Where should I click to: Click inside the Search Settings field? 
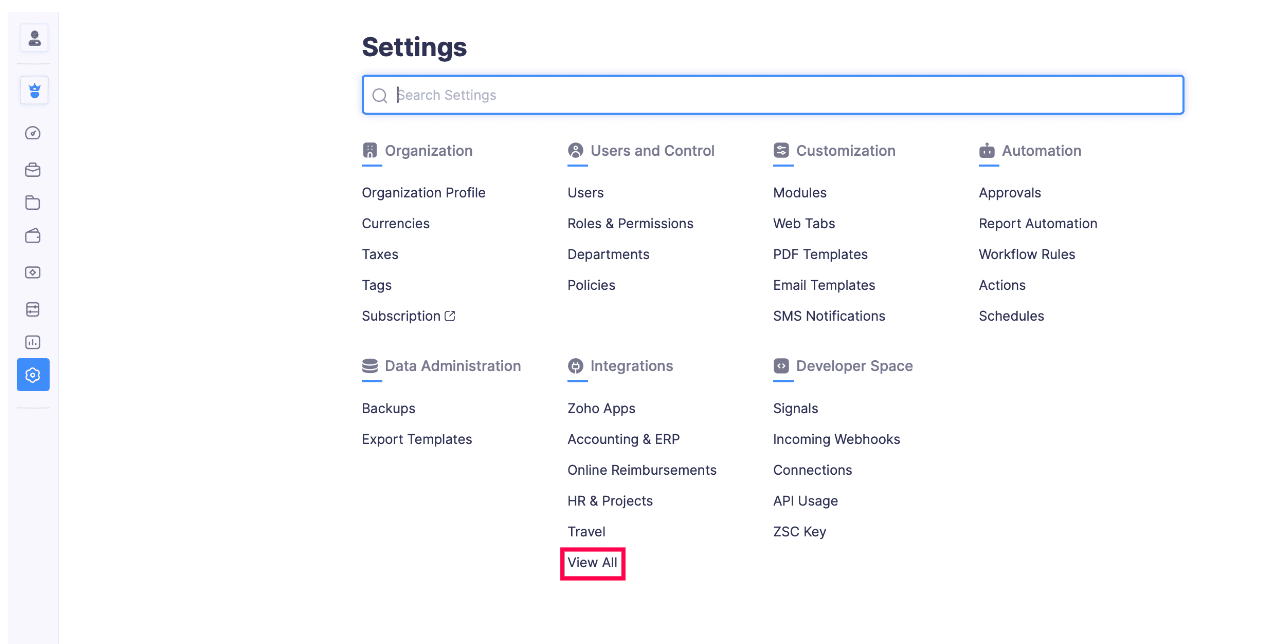pos(700,94)
